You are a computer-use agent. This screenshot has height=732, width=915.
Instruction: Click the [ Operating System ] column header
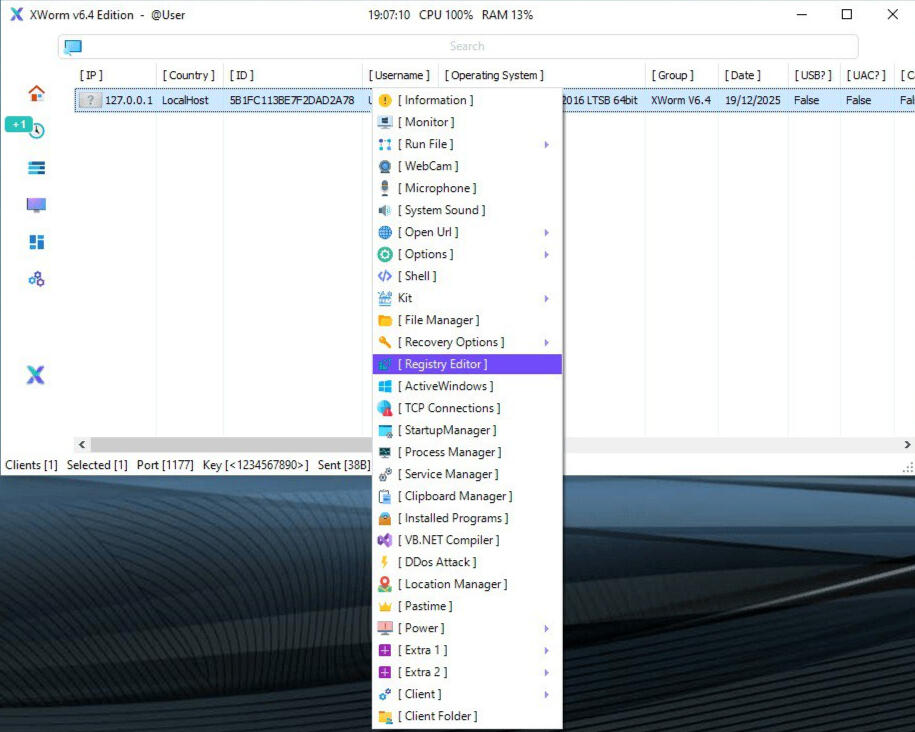pos(494,75)
